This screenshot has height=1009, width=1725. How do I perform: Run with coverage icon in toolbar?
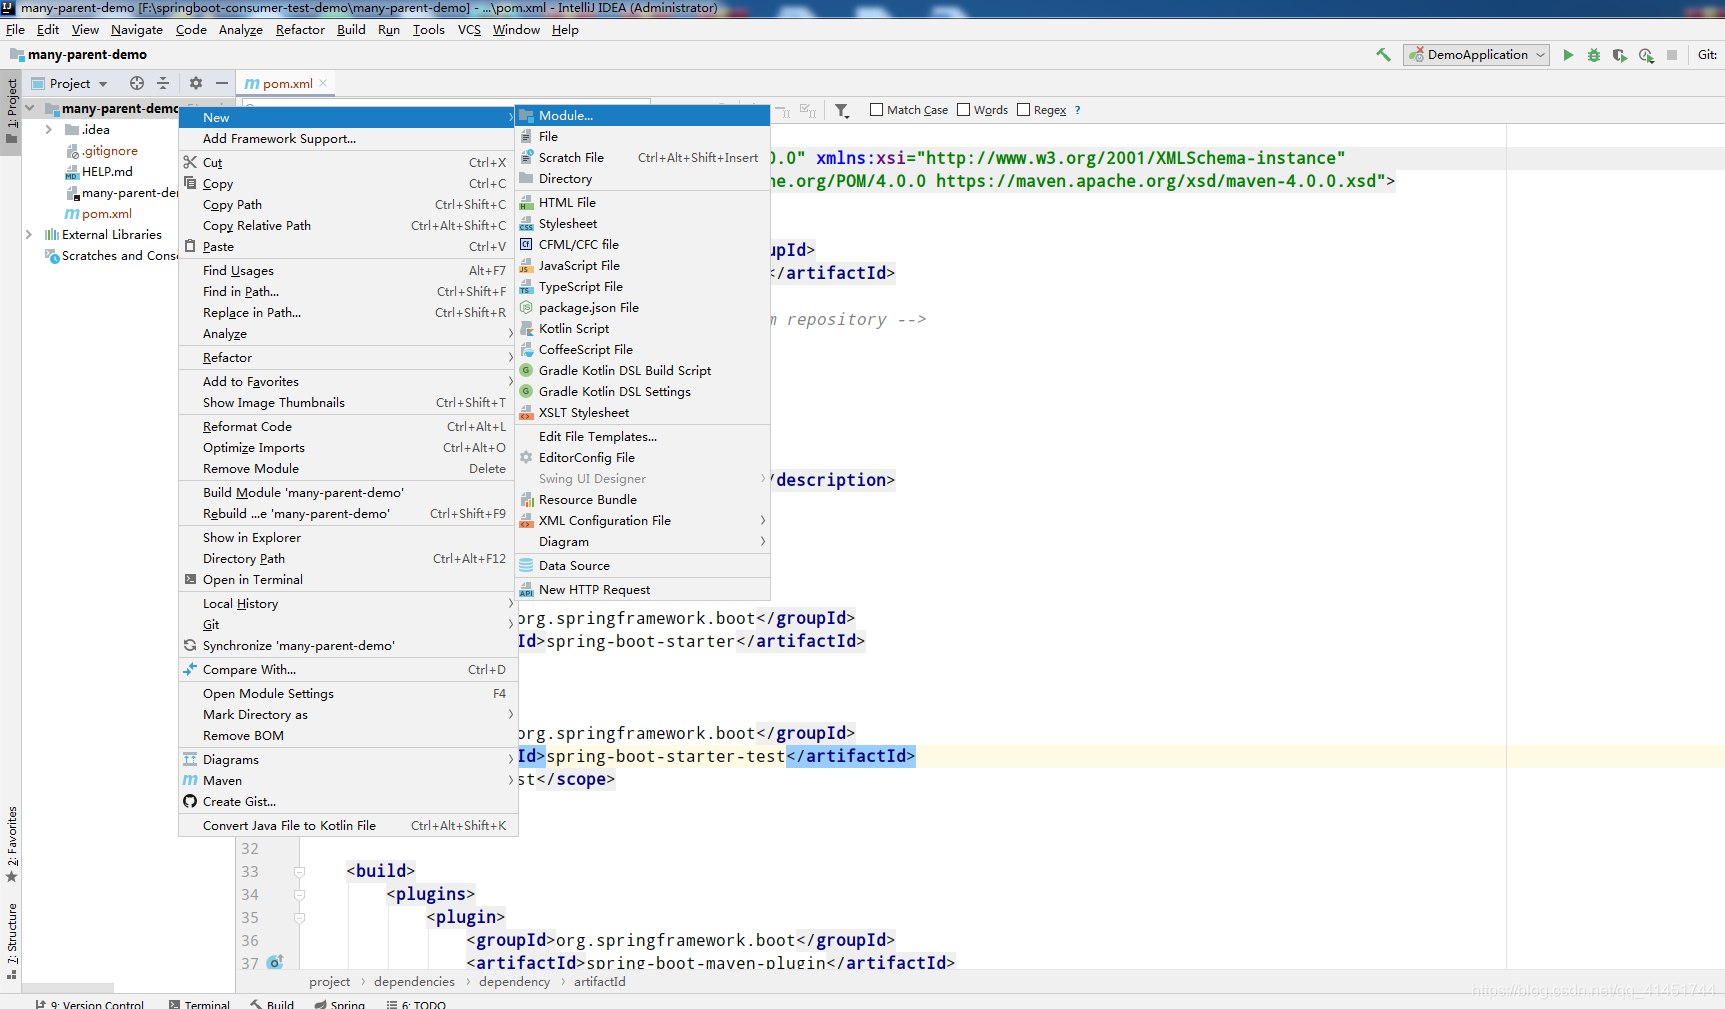[1620, 55]
